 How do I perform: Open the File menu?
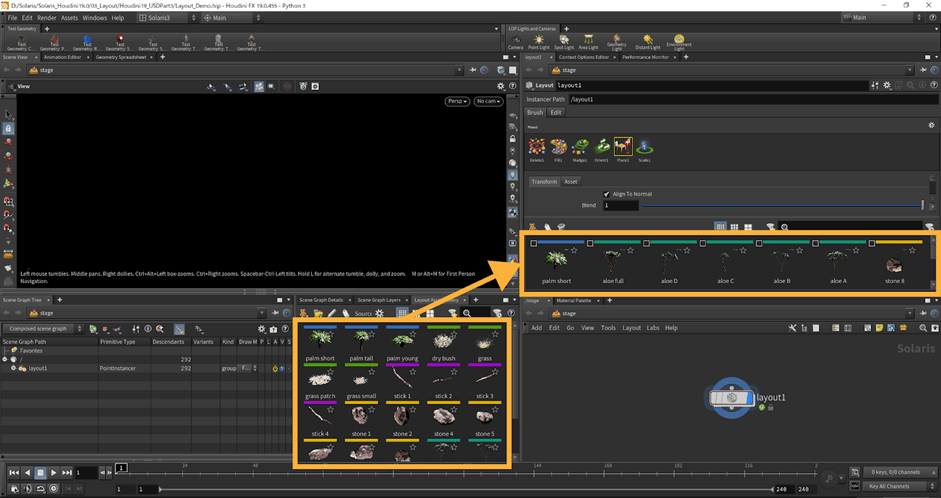tap(12, 18)
